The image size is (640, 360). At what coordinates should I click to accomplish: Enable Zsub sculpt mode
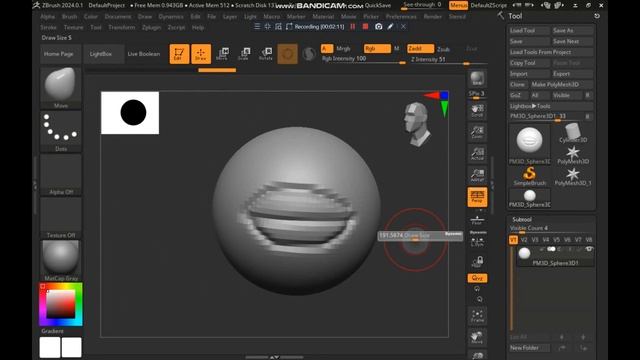(x=443, y=49)
